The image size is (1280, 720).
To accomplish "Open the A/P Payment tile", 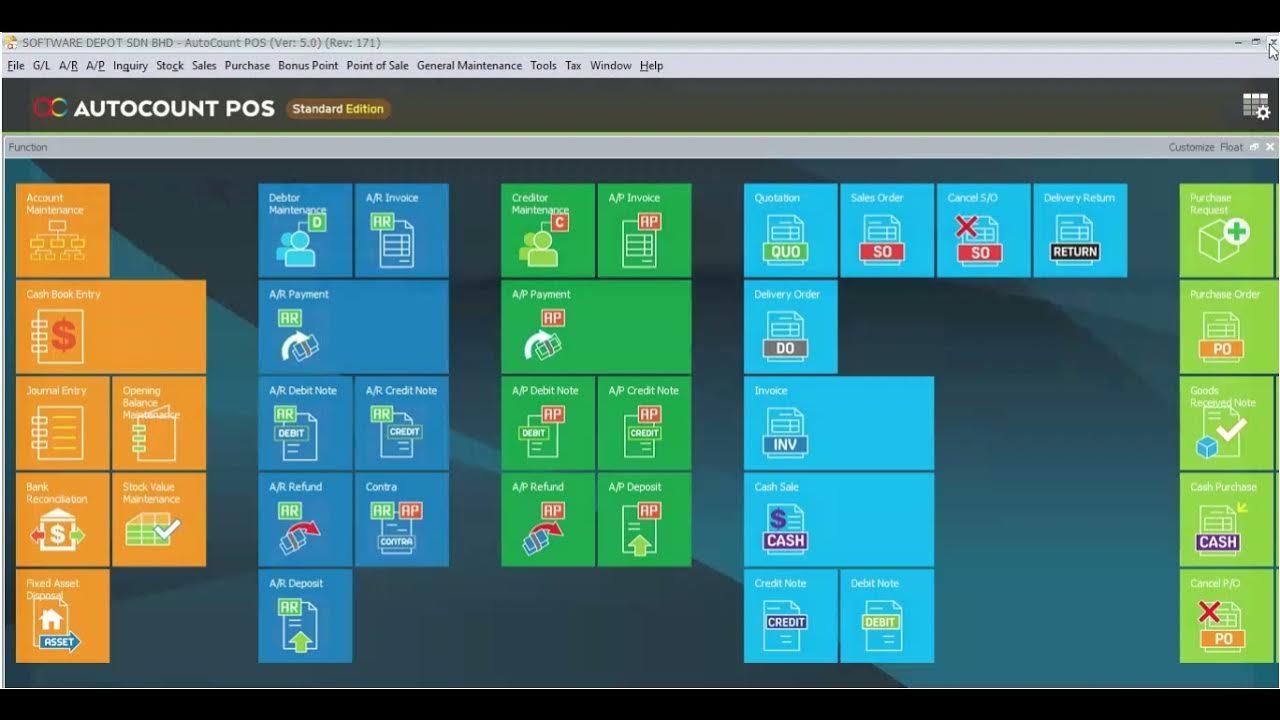I will pyautogui.click(x=596, y=326).
